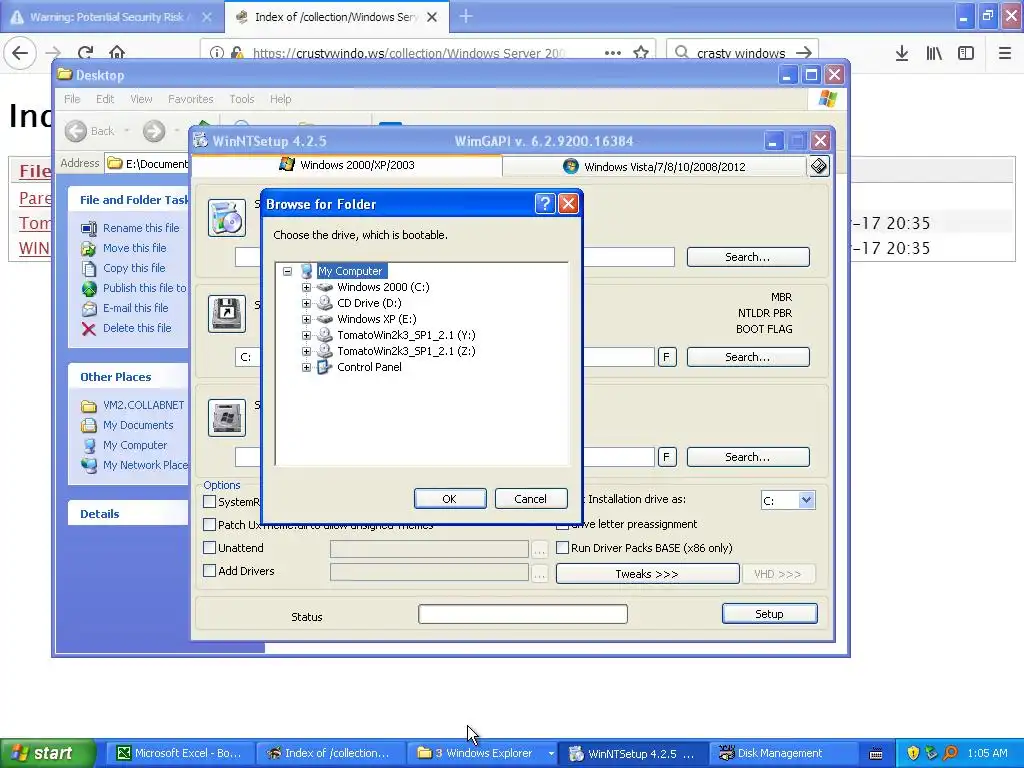Expand TomatoWin2k3_SP1_2.1 (Z:) node
The height and width of the screenshot is (768, 1024).
[306, 351]
